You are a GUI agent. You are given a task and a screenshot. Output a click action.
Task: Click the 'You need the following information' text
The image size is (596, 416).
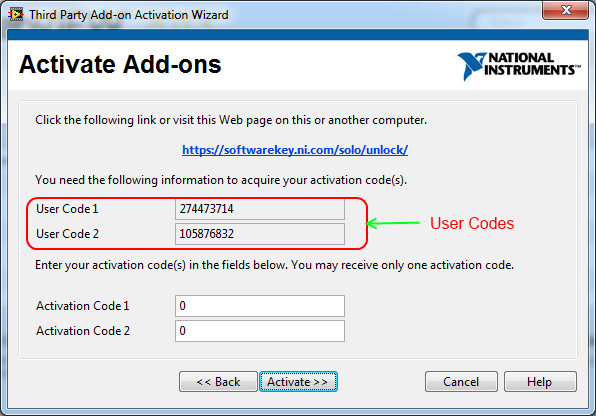[x=221, y=179]
